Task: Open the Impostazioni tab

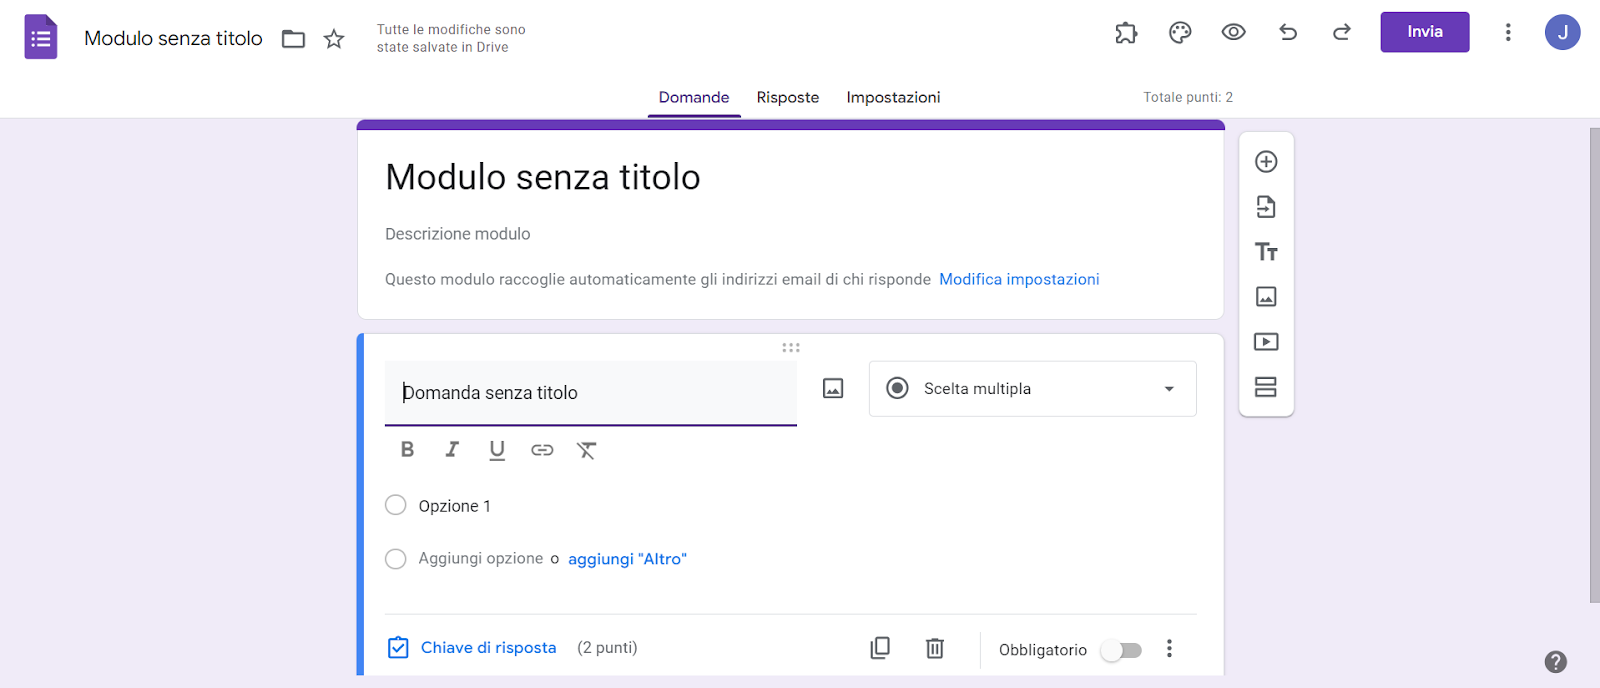Action: point(893,97)
